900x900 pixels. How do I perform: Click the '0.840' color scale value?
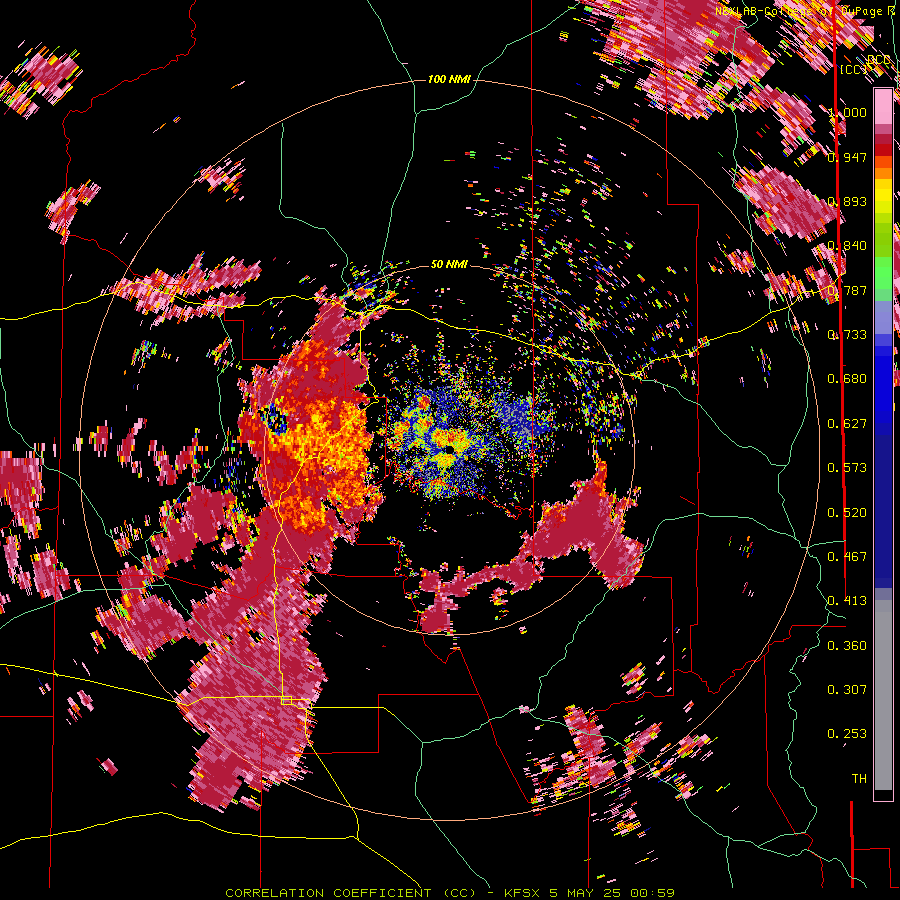pyautogui.click(x=847, y=246)
